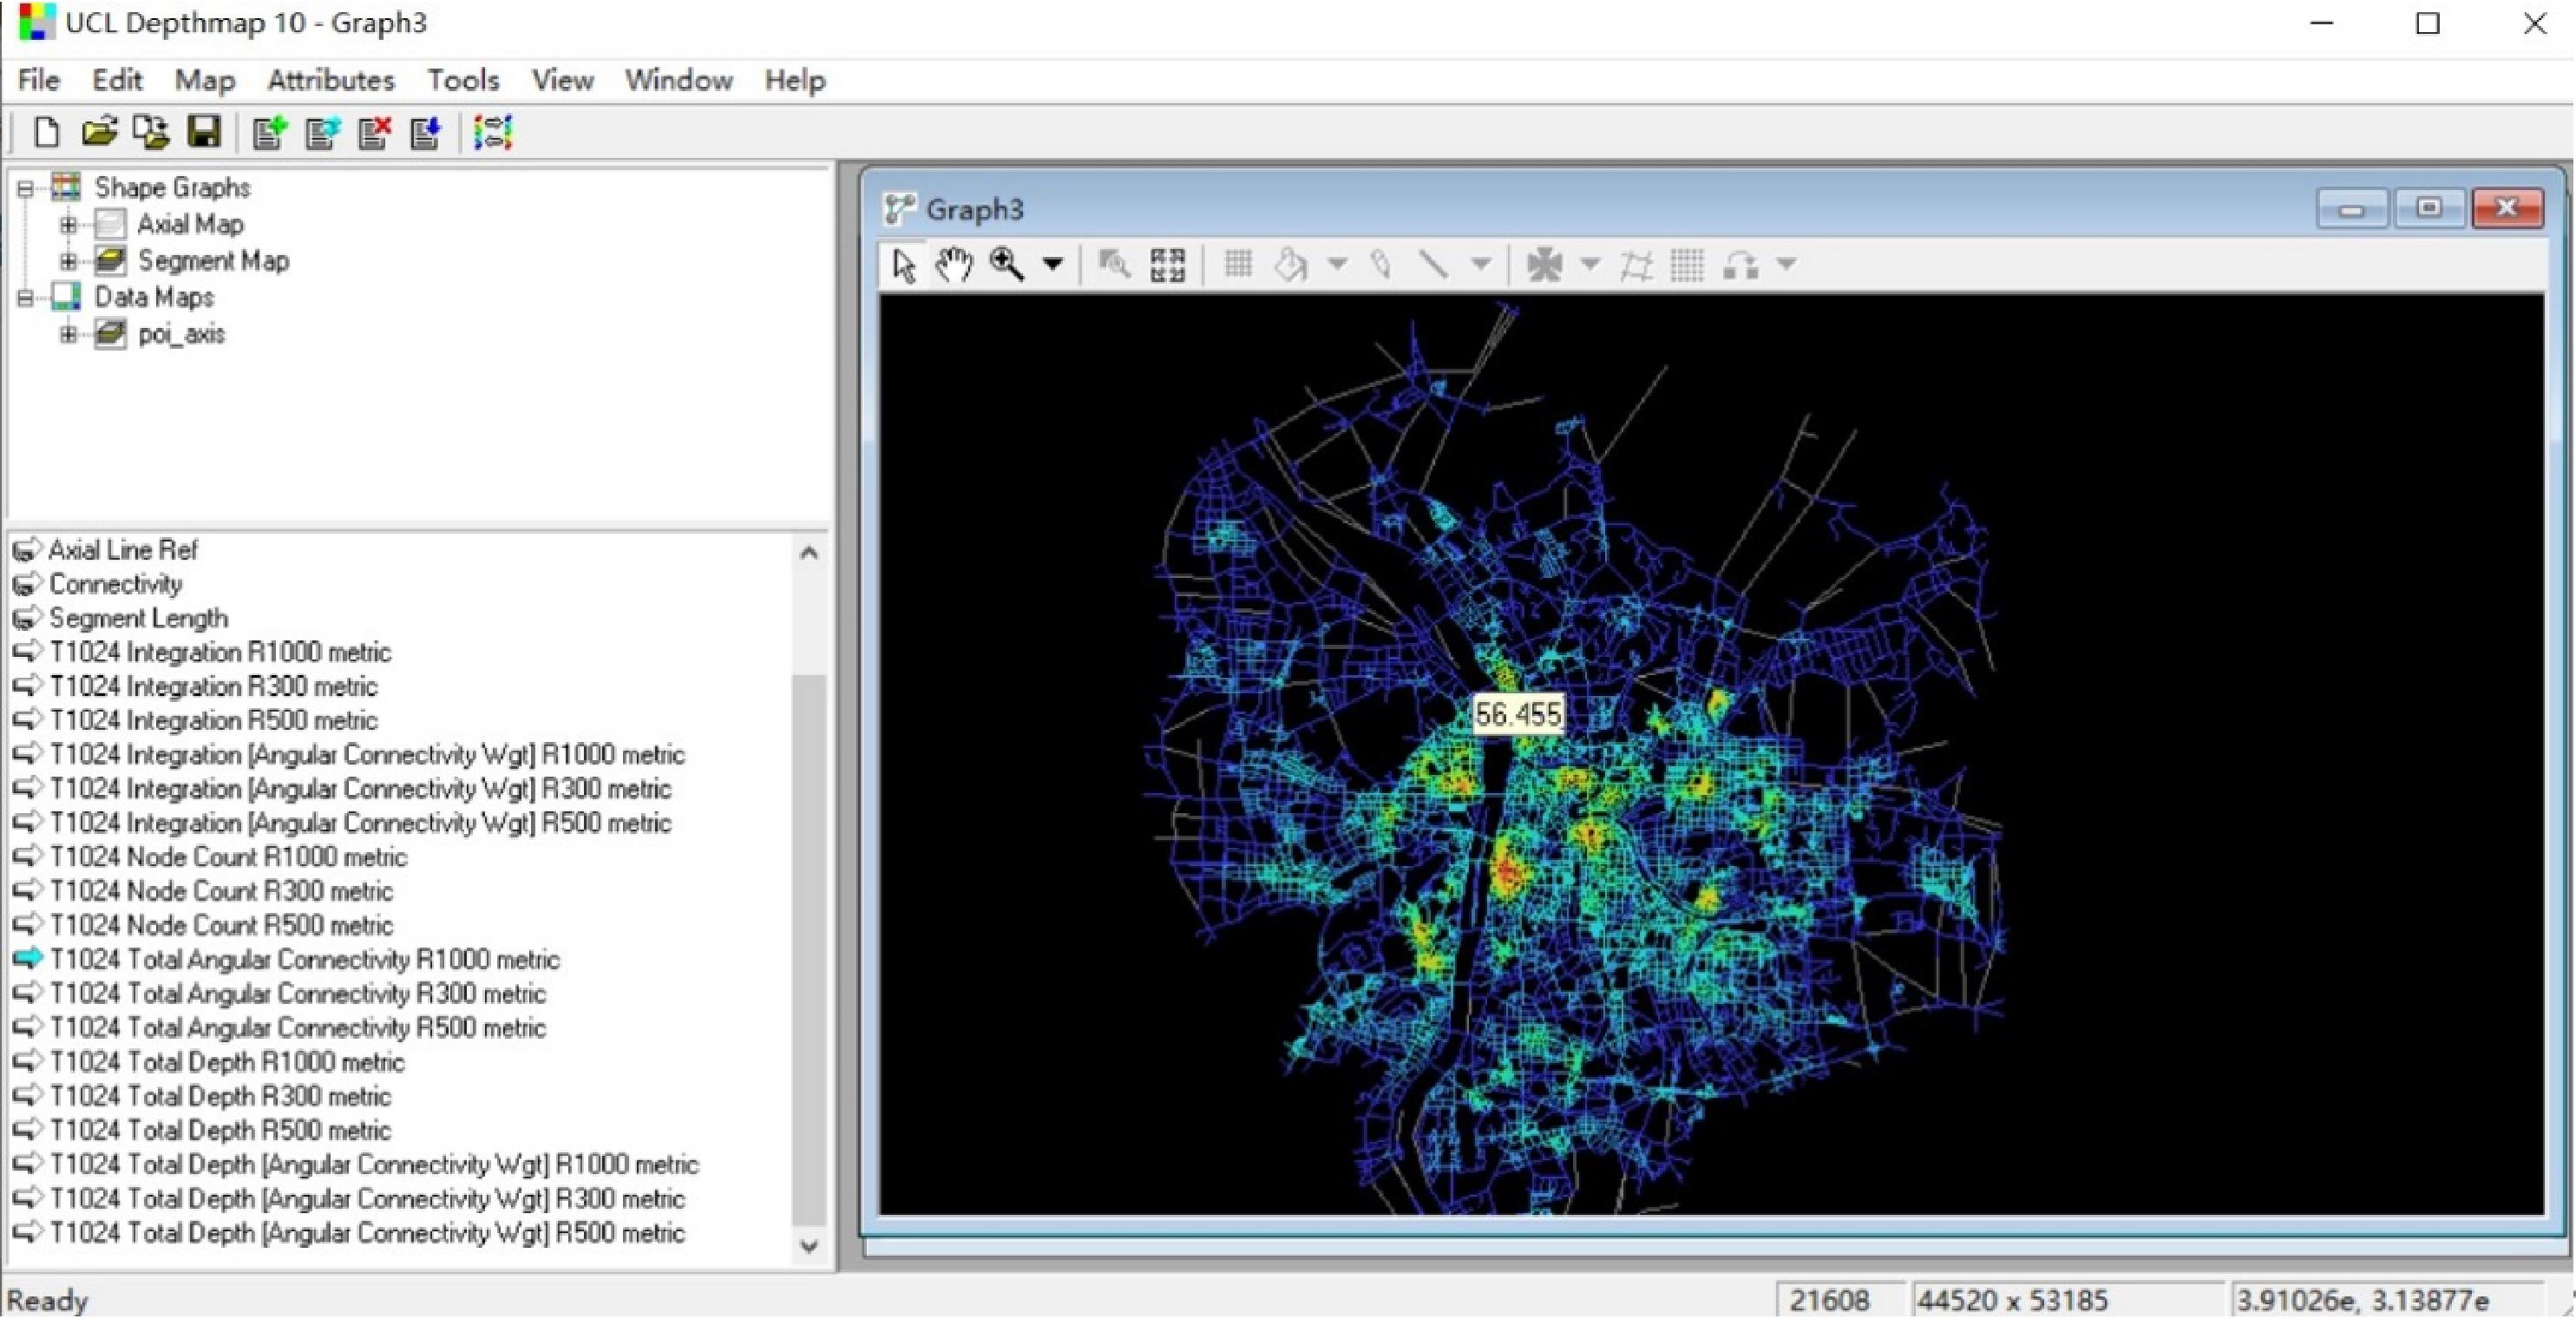Click the add column icon with green plus

tap(269, 132)
